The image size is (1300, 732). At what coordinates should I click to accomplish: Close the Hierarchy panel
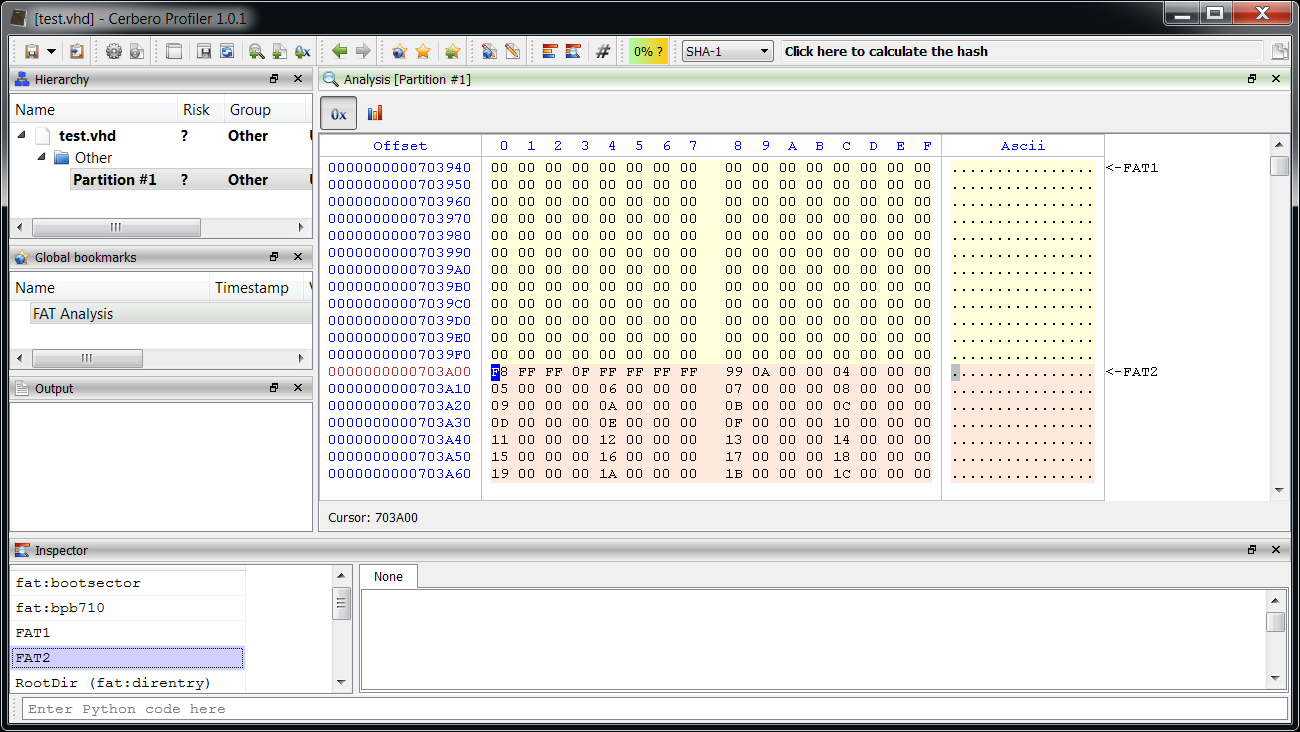coord(297,79)
